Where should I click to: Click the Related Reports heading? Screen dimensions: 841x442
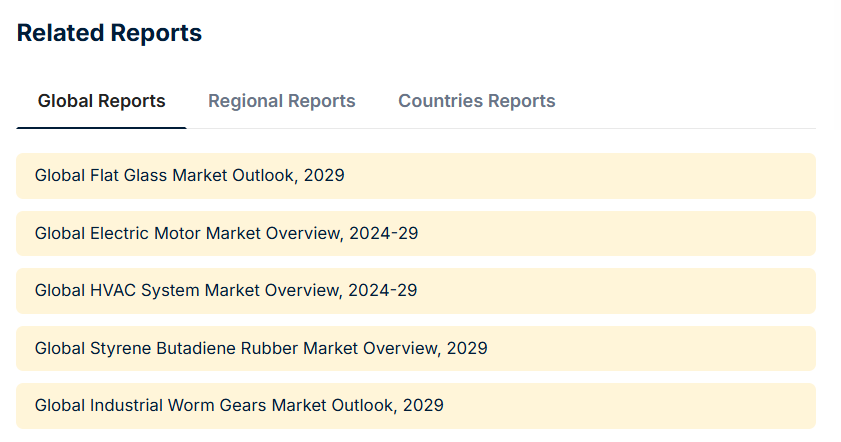109,33
